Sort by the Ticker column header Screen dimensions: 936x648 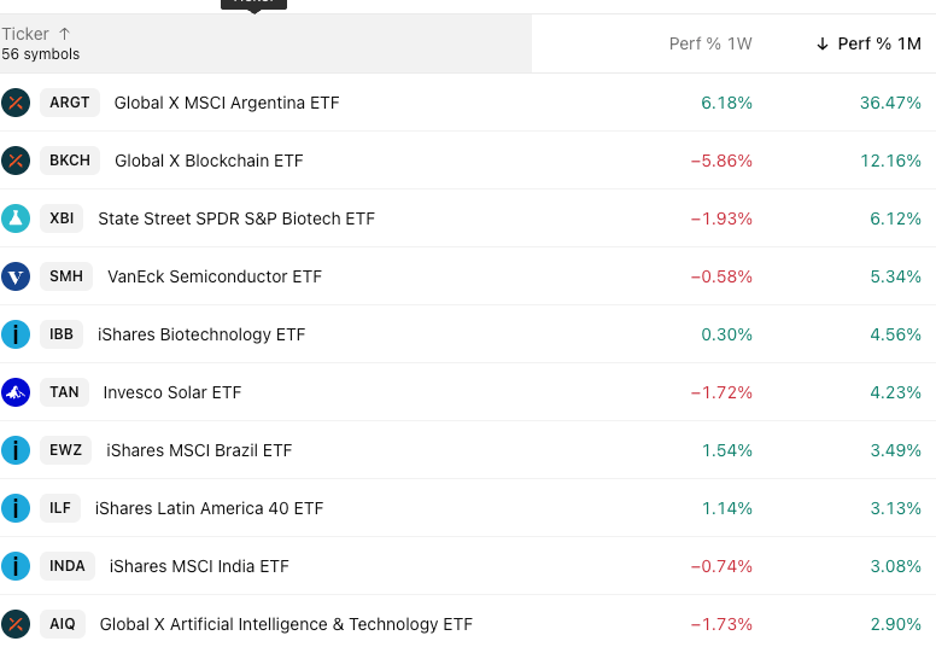click(26, 34)
